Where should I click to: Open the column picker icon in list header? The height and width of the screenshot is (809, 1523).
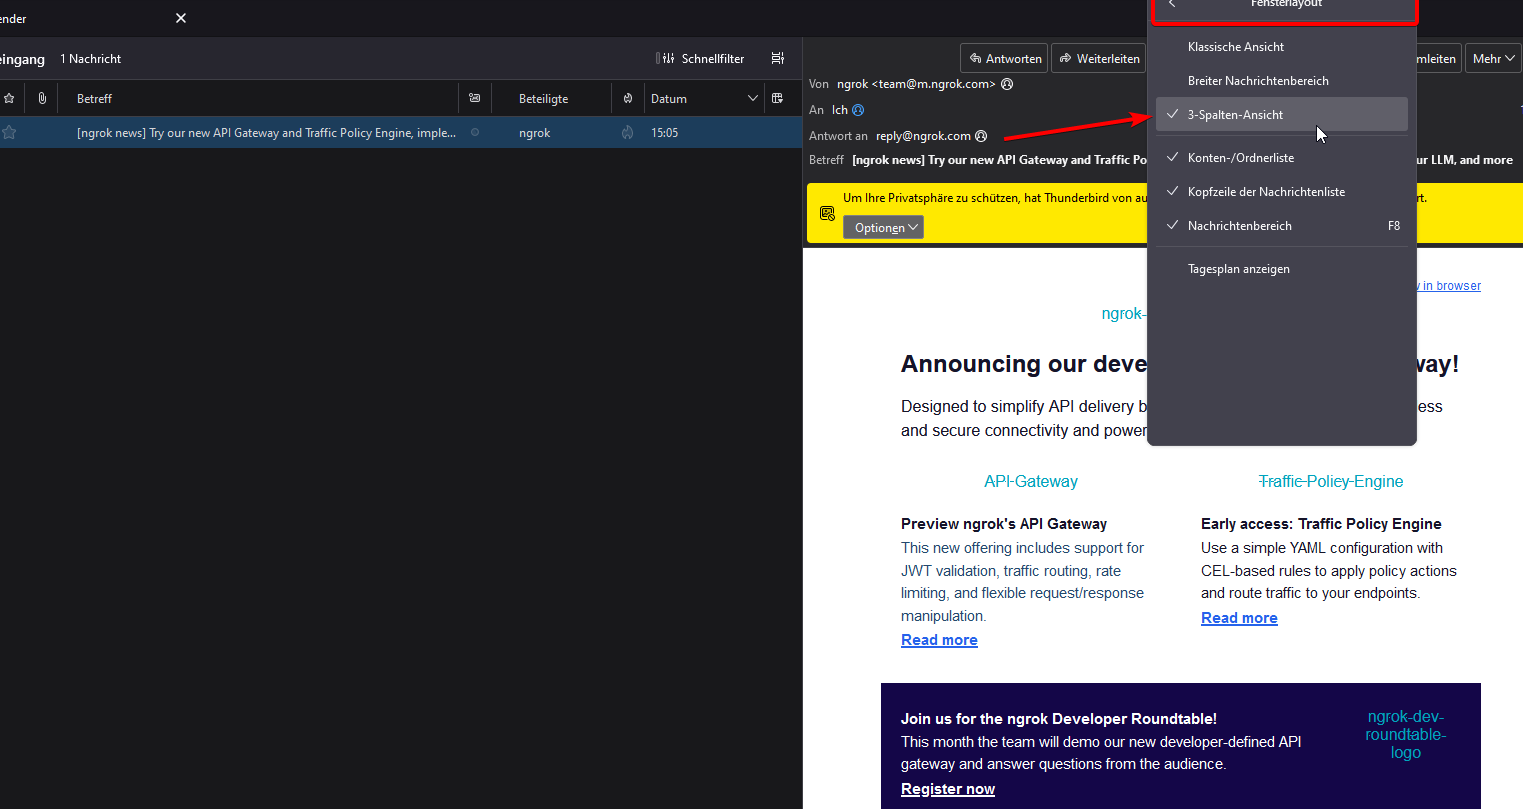coord(777,99)
